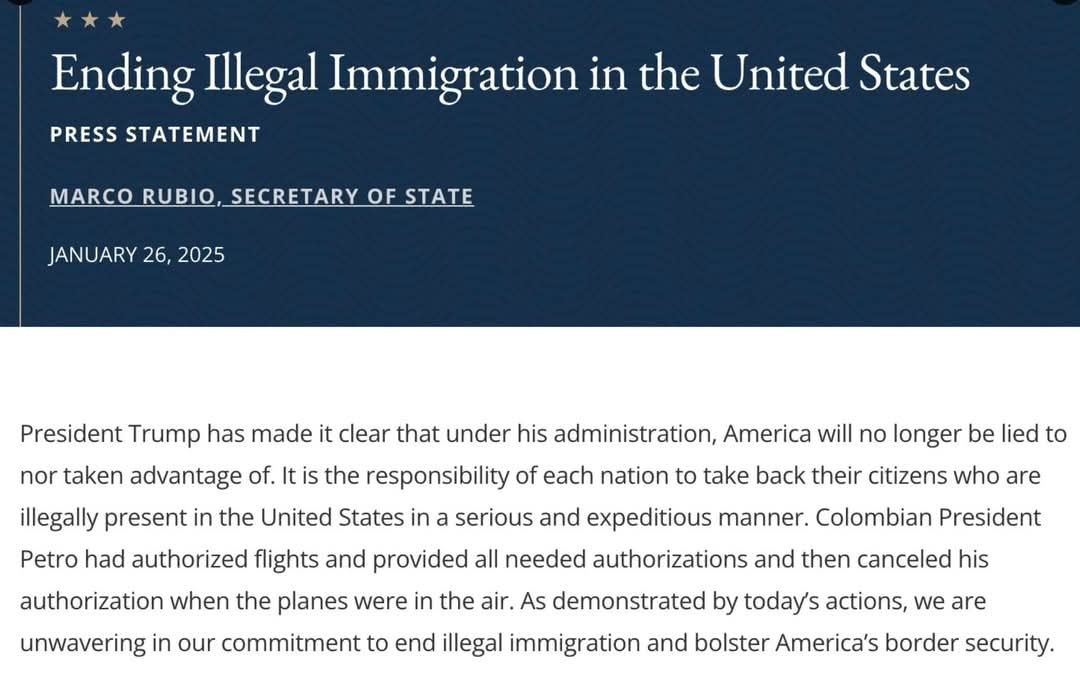The width and height of the screenshot is (1080, 684).
Task: Click the 'Ending Illegal Immigration in the United States' heading
Action: click(x=510, y=74)
